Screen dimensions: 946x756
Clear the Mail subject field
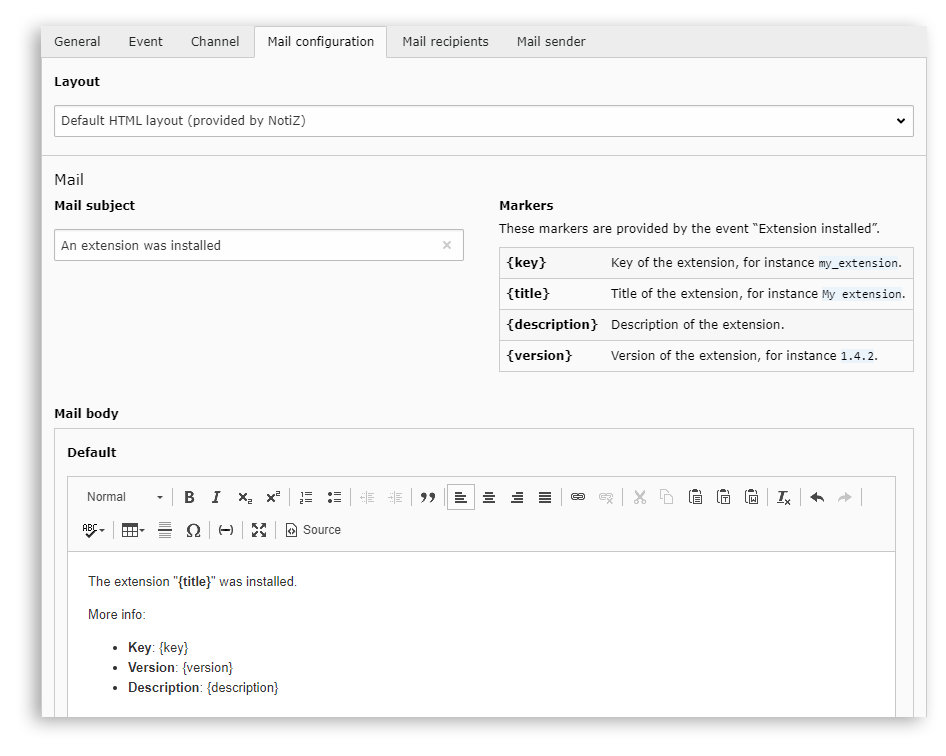click(447, 245)
